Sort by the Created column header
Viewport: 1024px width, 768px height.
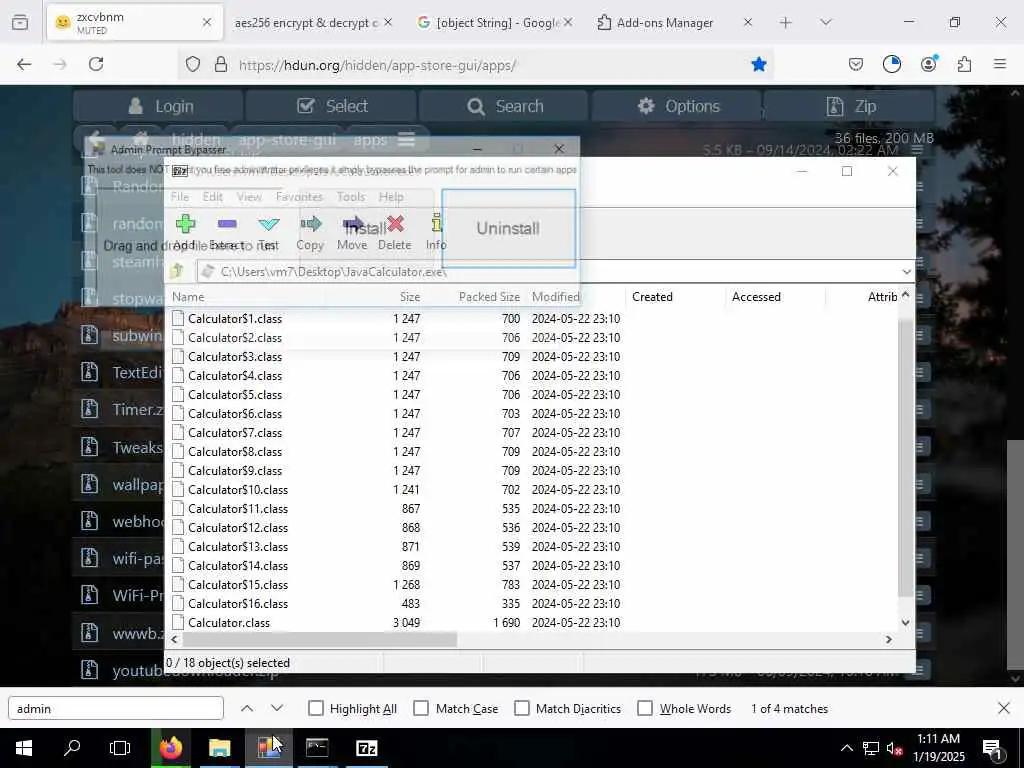(675, 296)
